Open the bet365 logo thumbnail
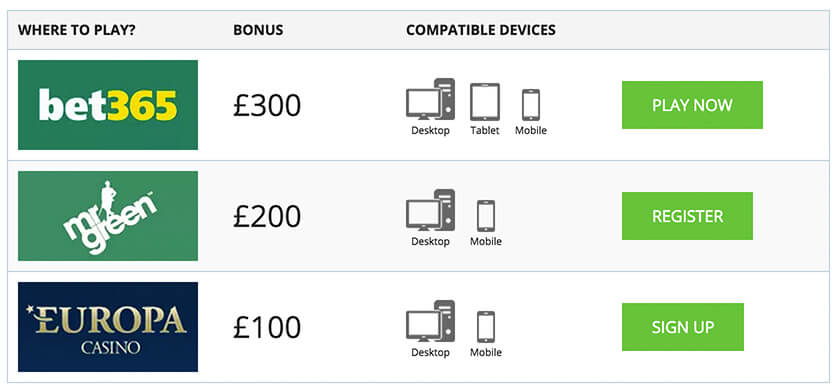 click(108, 105)
